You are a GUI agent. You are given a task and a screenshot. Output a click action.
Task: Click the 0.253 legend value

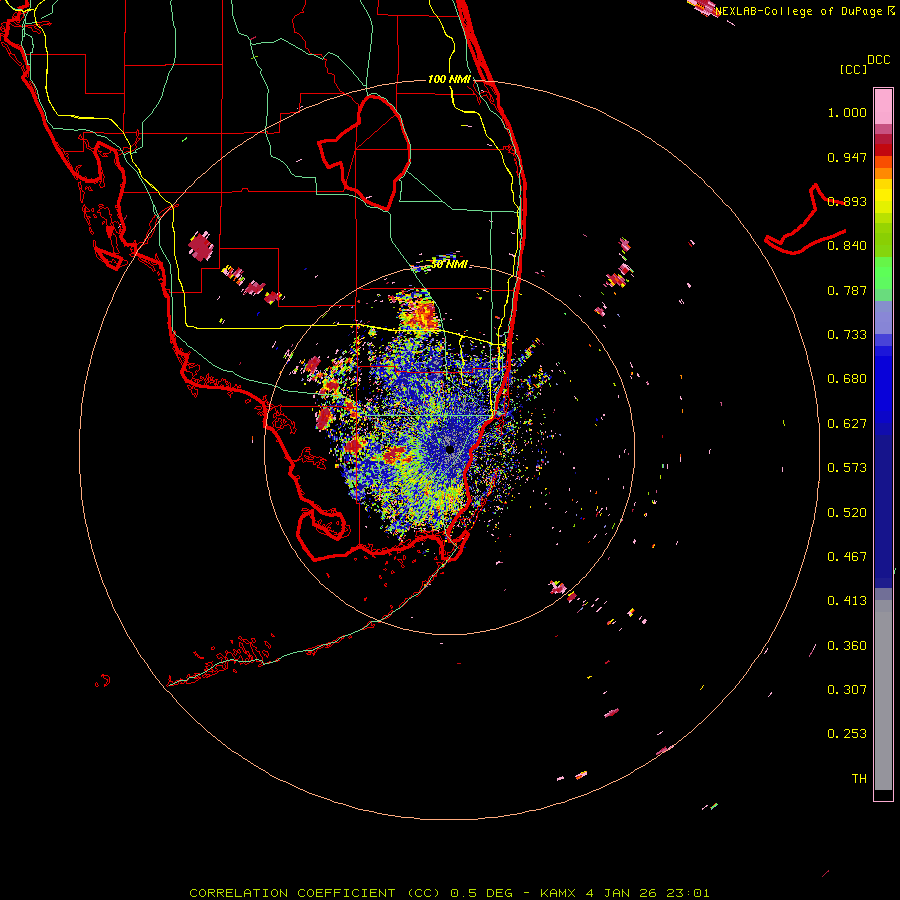pyautogui.click(x=847, y=734)
